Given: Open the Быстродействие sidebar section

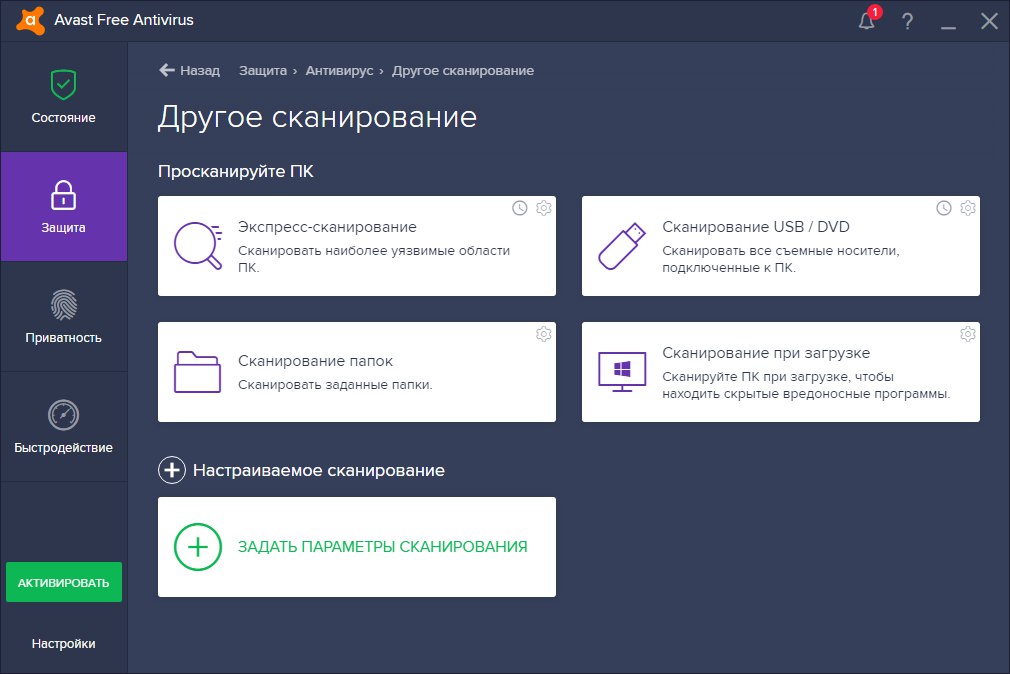Looking at the screenshot, I should coord(64,427).
